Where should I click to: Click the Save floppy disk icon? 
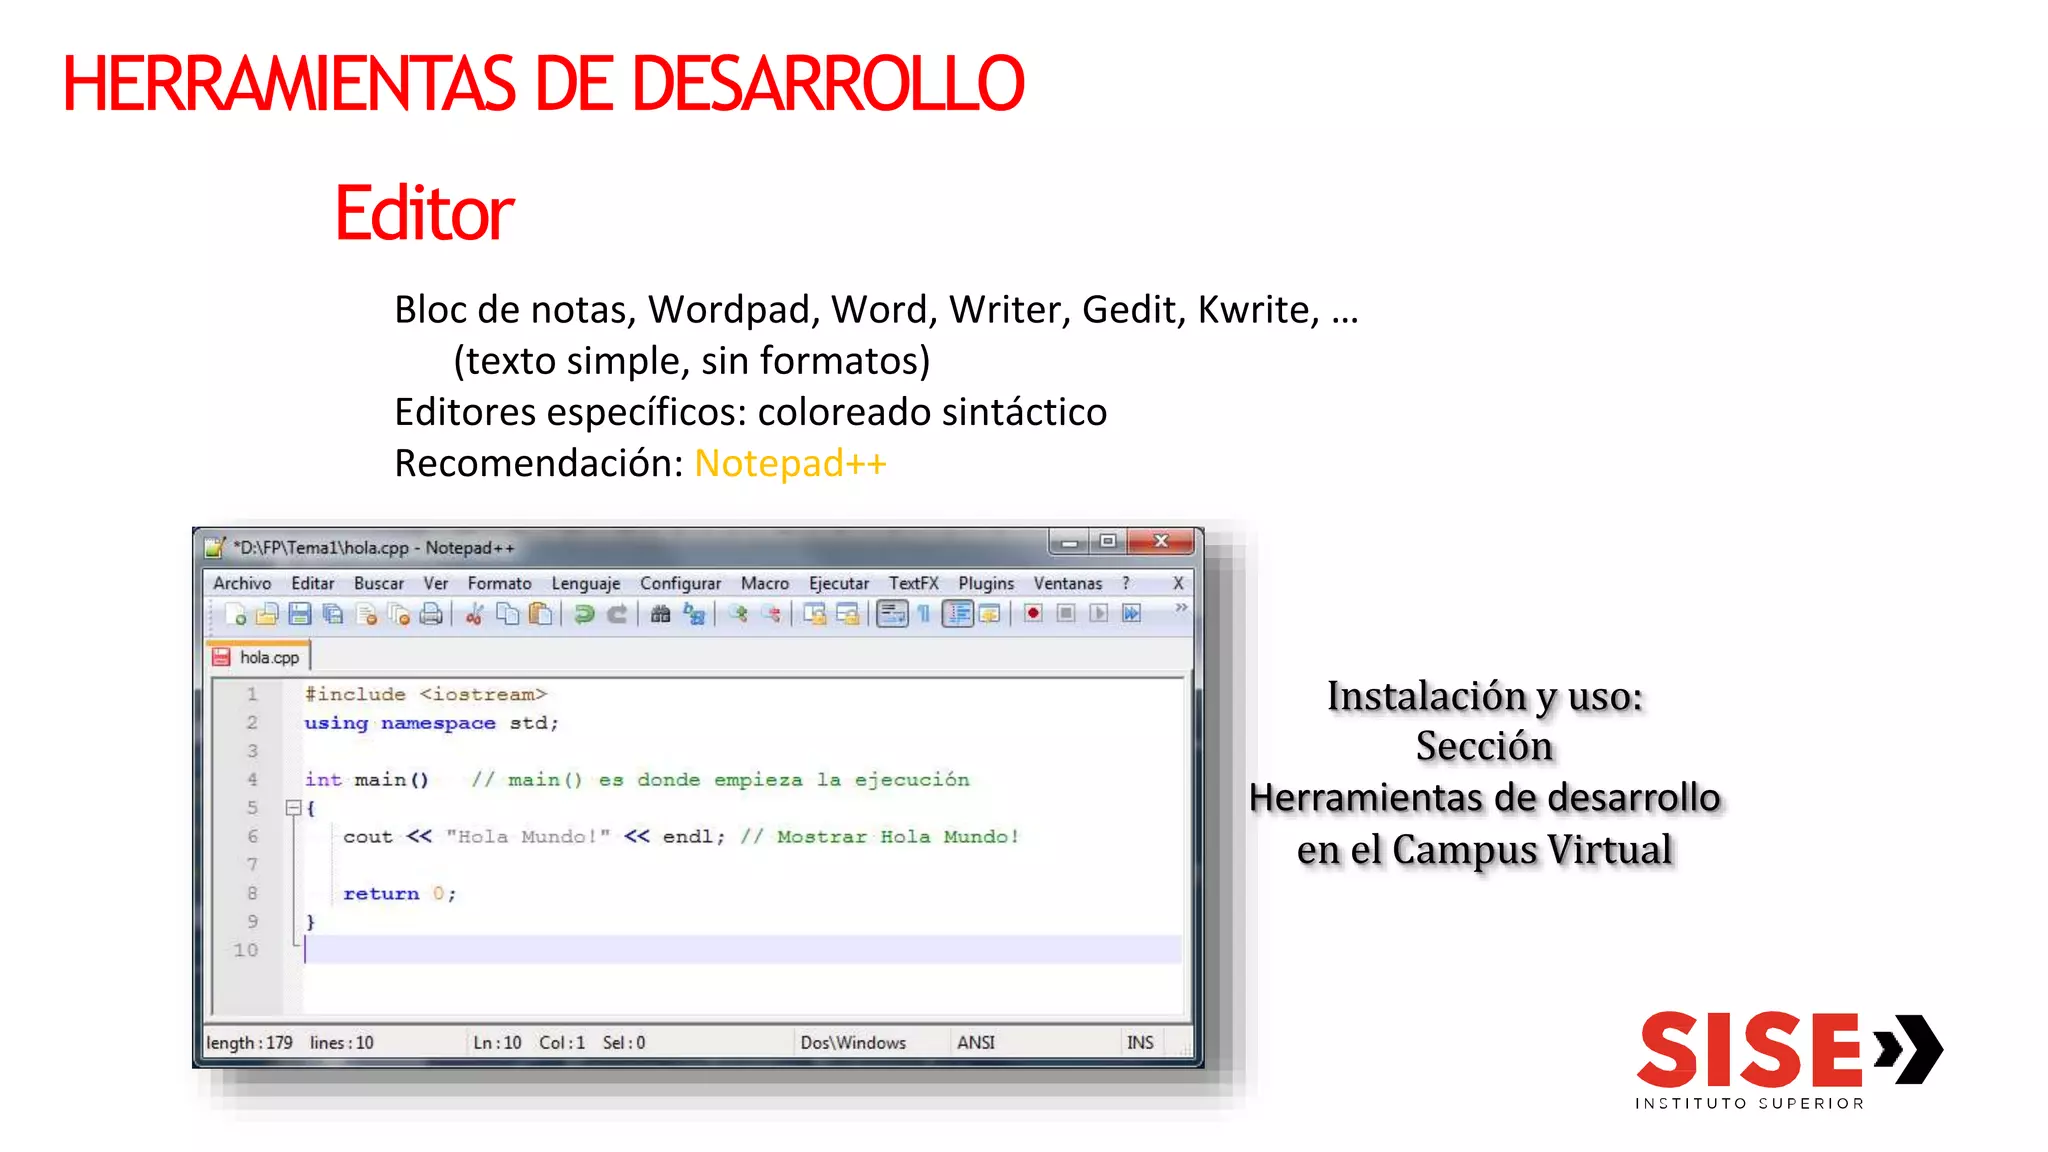[299, 614]
